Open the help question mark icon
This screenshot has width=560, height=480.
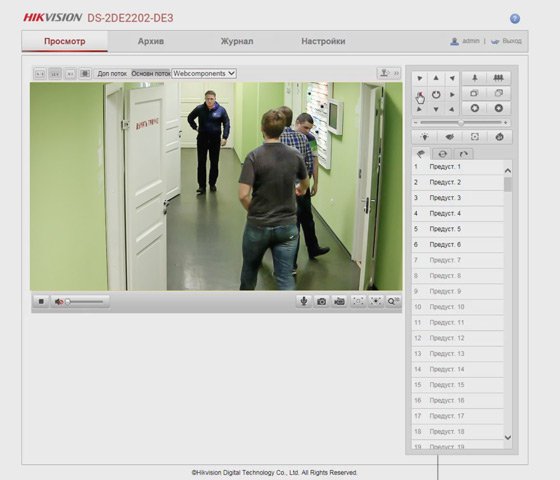[x=515, y=19]
